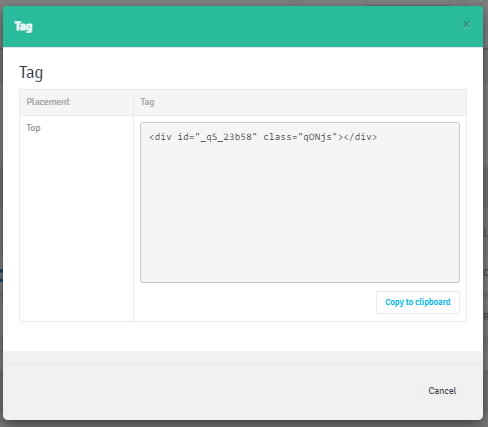
Task: Close the Tag dialog with the X icon
Action: point(466,24)
